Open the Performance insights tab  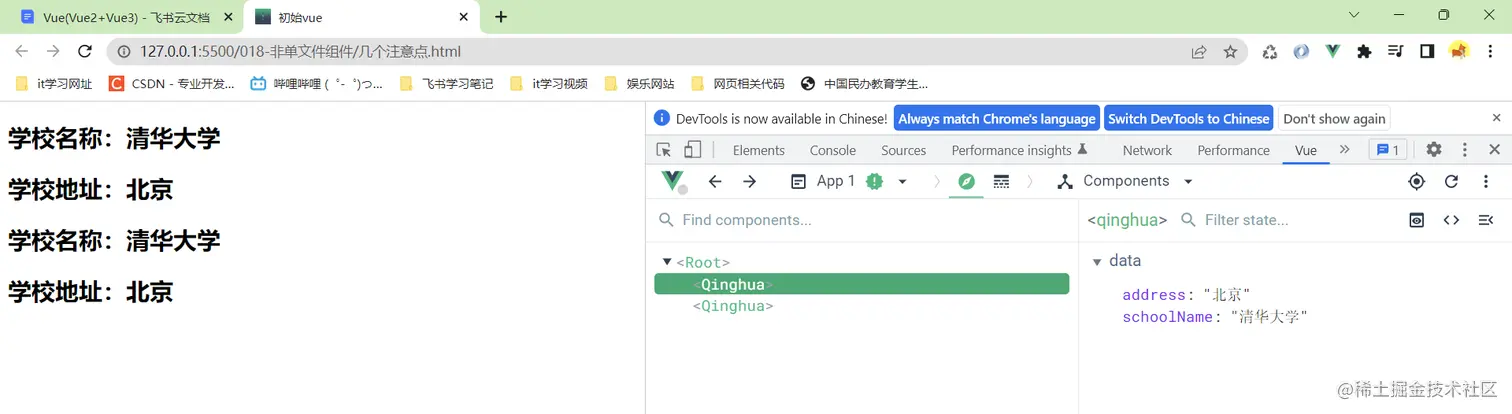coord(1019,150)
